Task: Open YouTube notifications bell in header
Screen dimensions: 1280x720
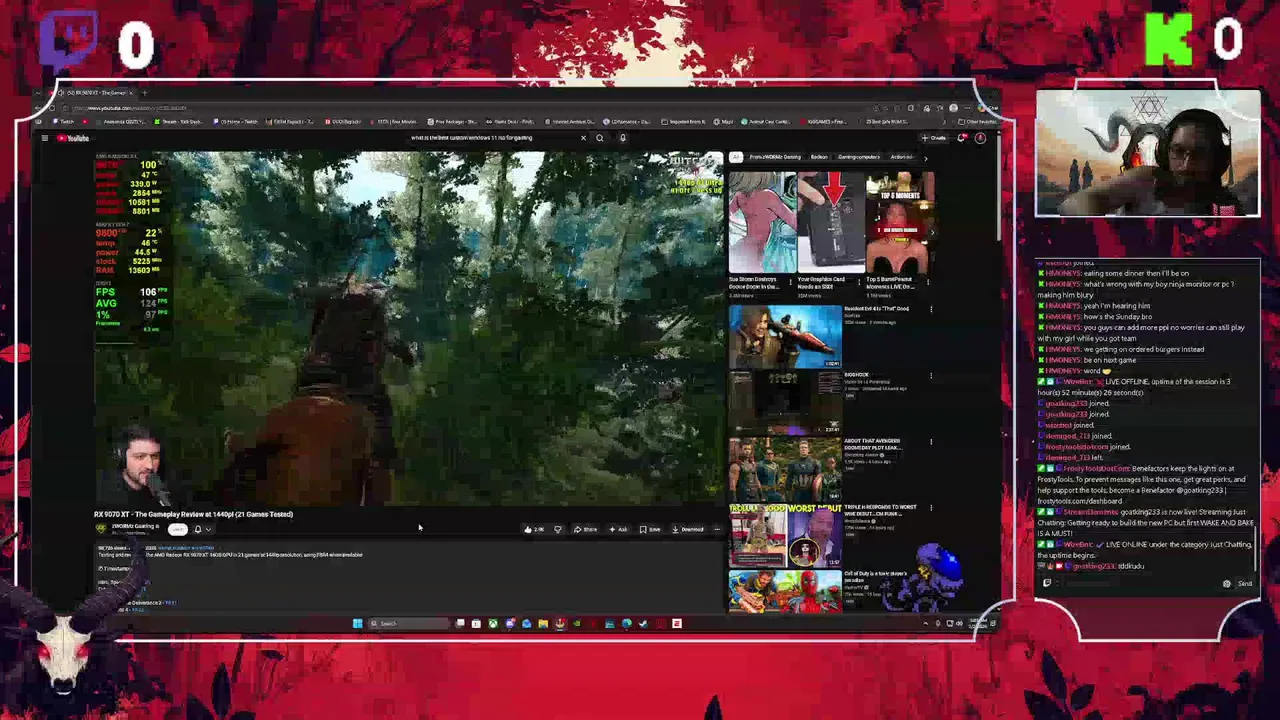Action: tap(962, 138)
